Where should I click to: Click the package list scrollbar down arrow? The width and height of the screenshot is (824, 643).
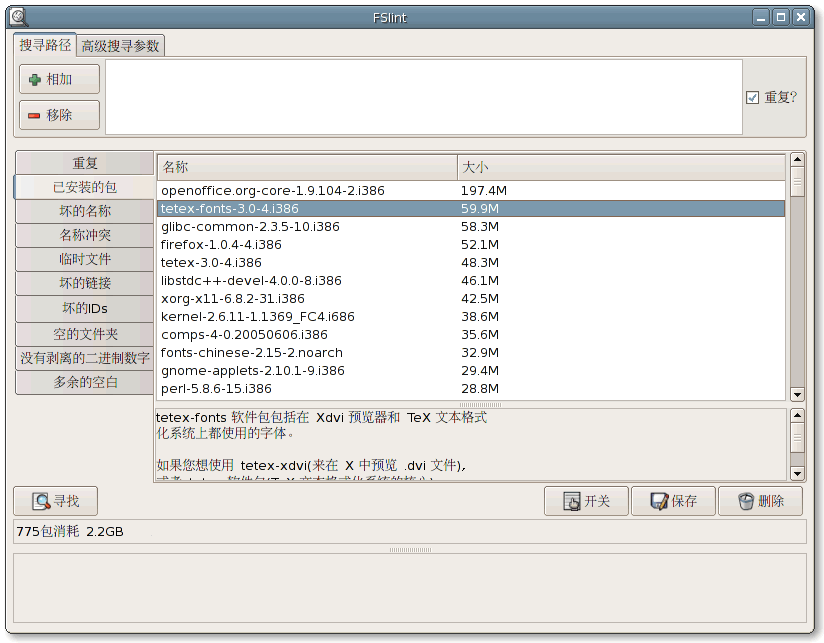[x=797, y=394]
